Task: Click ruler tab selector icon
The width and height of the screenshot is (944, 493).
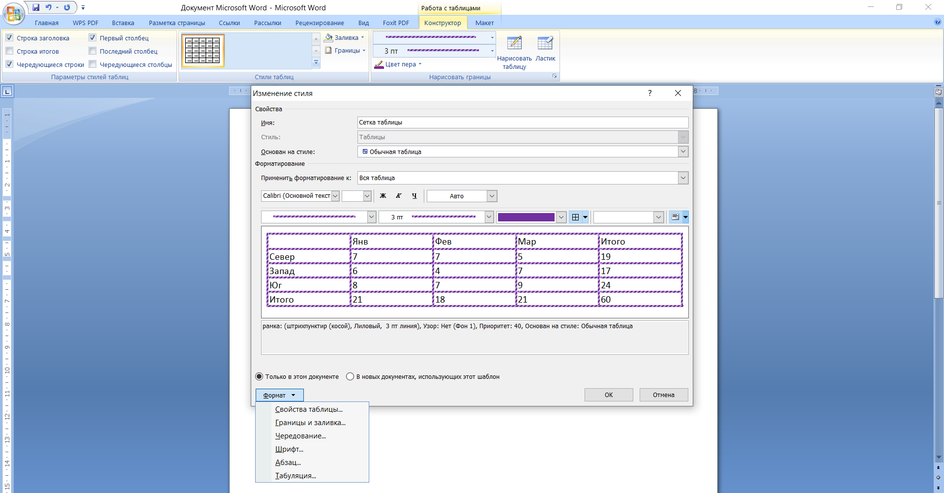Action: [7, 91]
